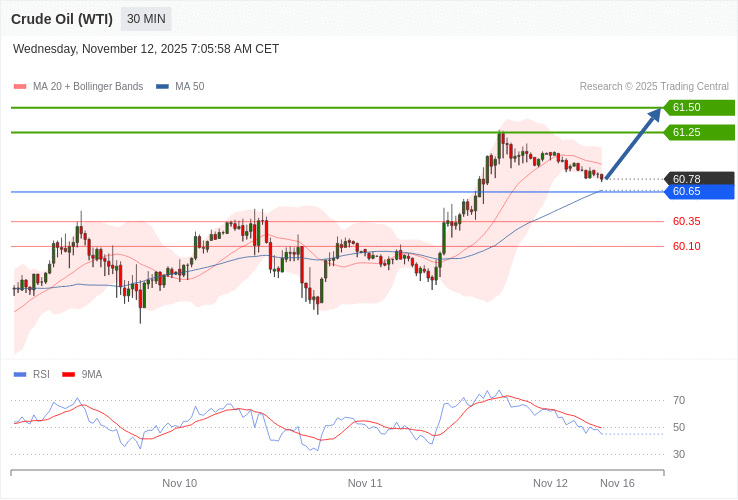This screenshot has width=738, height=500.
Task: Click the pink MA 20 Bollinger legend swatch
Action: (x=19, y=87)
